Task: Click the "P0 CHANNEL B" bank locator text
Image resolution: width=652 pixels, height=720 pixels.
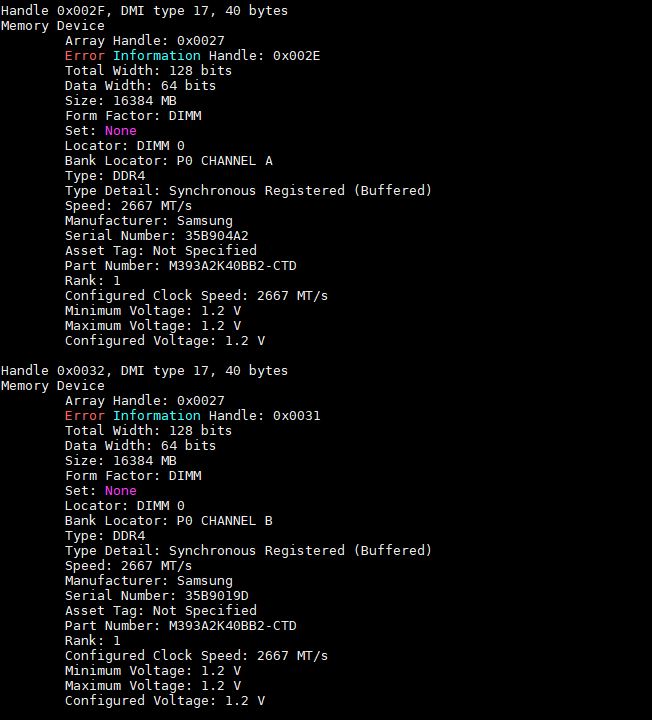Action: [x=224, y=521]
